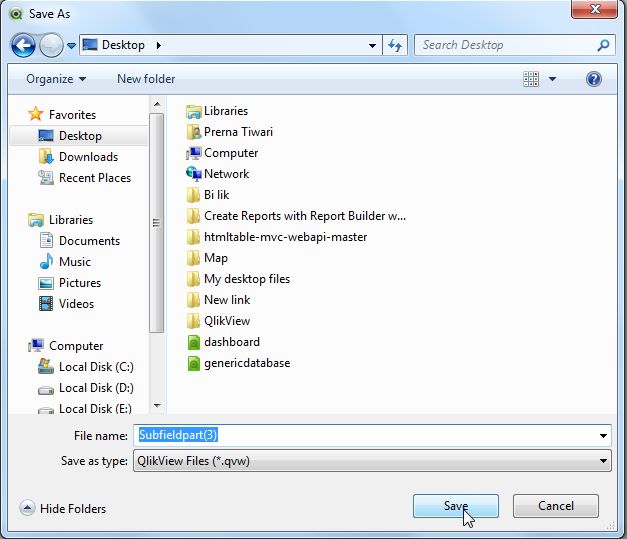
Task: Close the Save As dialog
Action: point(595,9)
